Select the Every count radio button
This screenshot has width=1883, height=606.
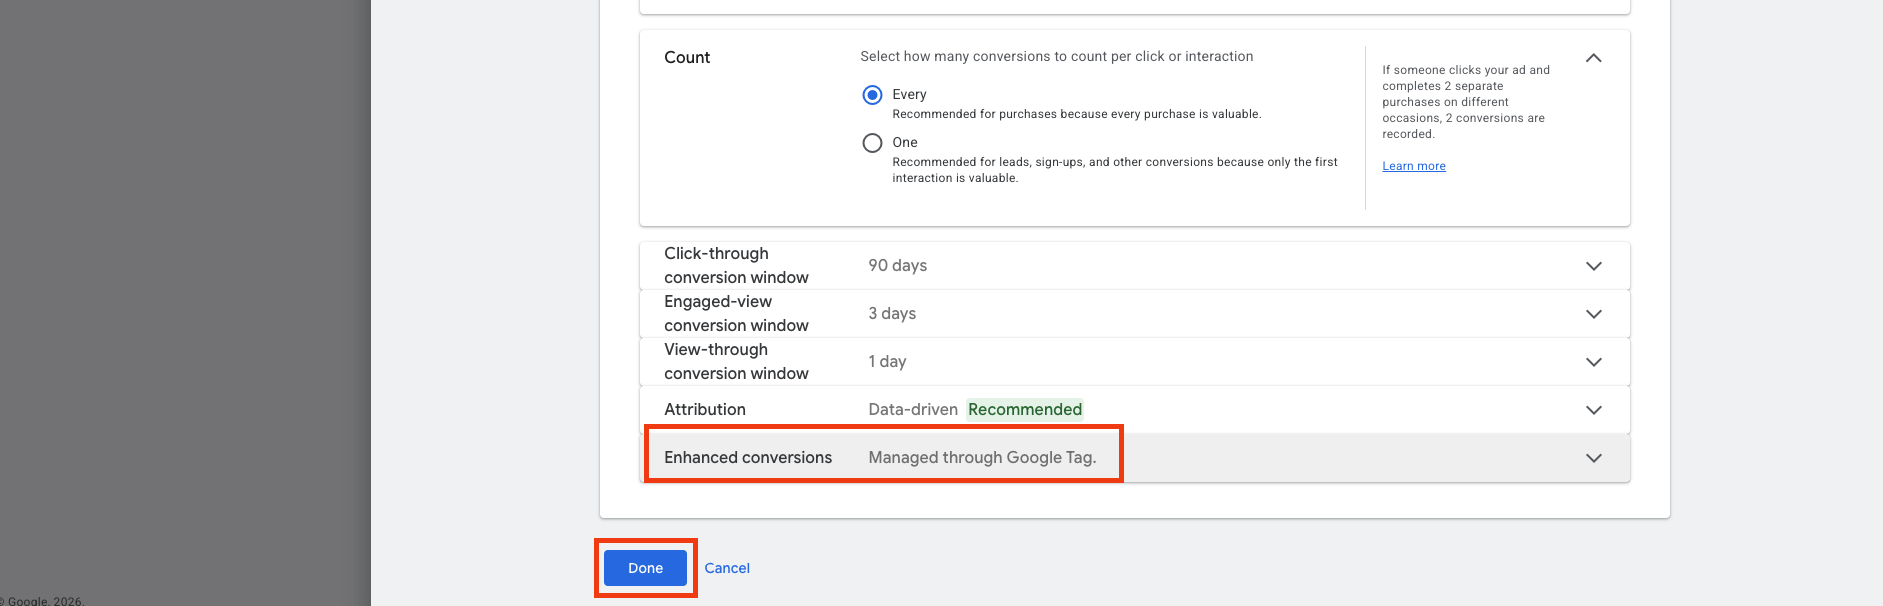[x=872, y=95]
